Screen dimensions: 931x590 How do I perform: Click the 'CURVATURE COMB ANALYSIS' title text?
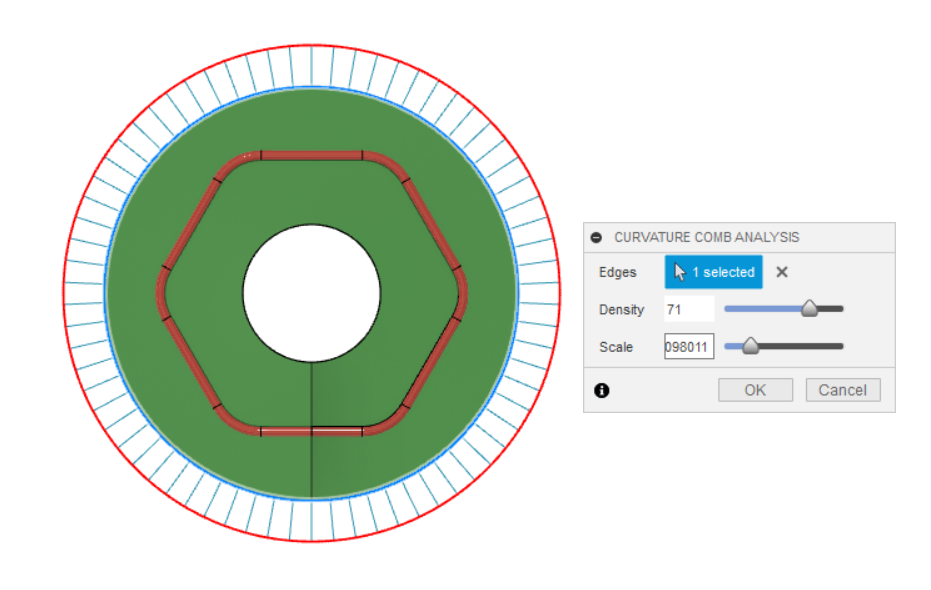tap(707, 237)
